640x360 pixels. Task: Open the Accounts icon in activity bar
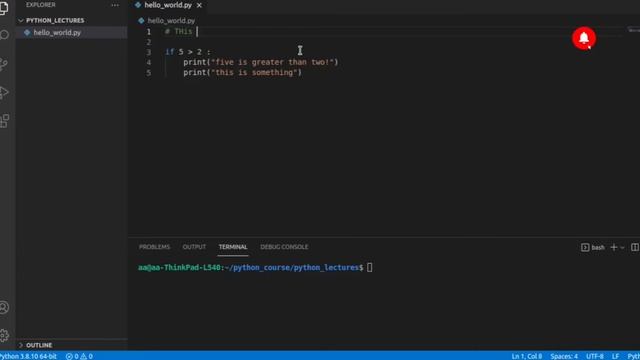[4, 307]
